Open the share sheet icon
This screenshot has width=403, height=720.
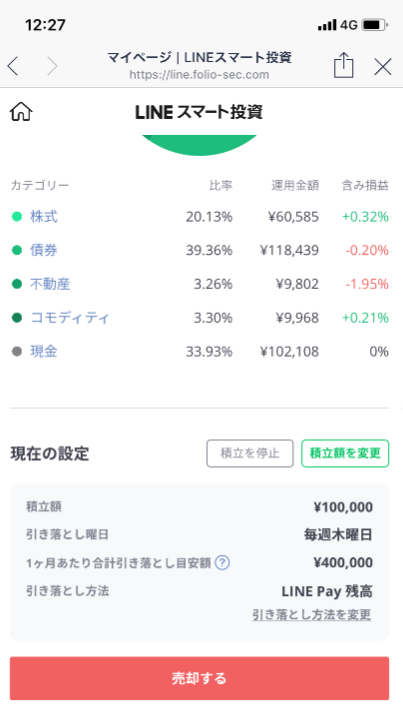(343, 65)
